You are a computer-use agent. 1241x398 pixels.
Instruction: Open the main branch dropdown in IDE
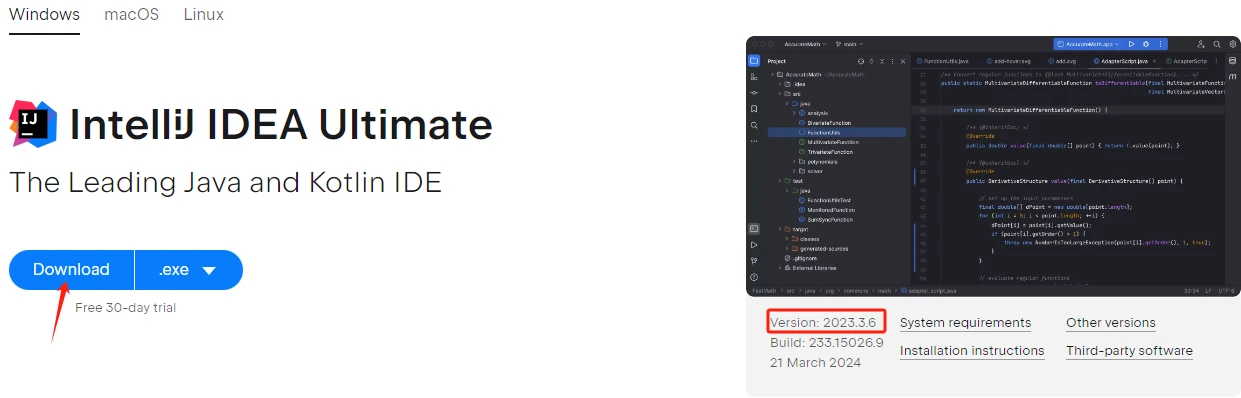(x=851, y=44)
